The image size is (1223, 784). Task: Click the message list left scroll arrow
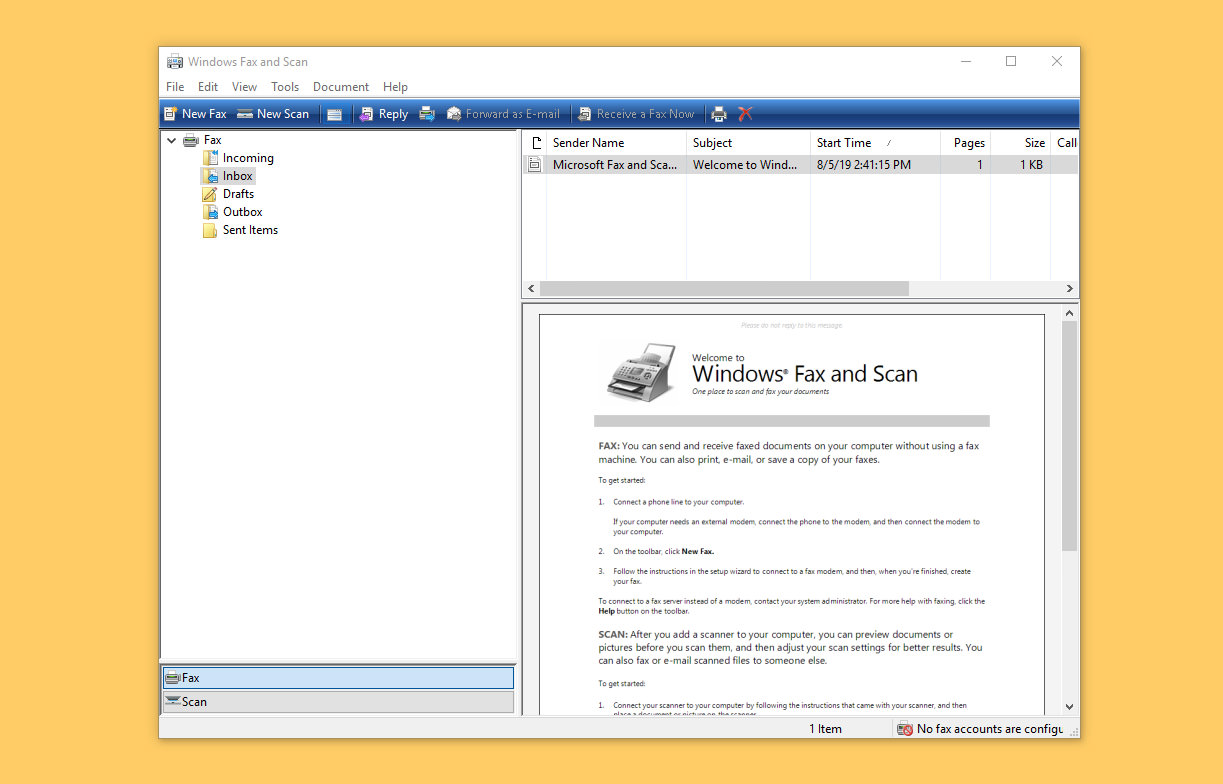pyautogui.click(x=531, y=289)
